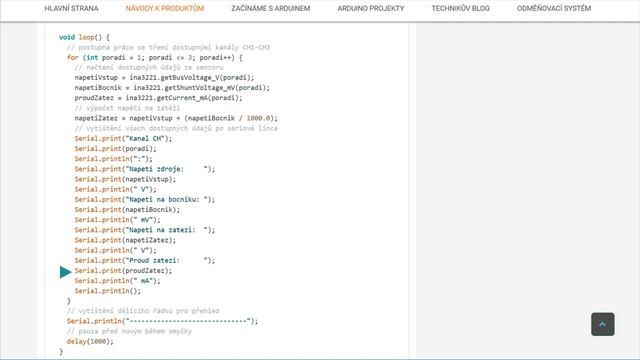This screenshot has height=360, width=640.
Task: Click the Serial.print(poradi); line
Action: [x=116, y=149]
